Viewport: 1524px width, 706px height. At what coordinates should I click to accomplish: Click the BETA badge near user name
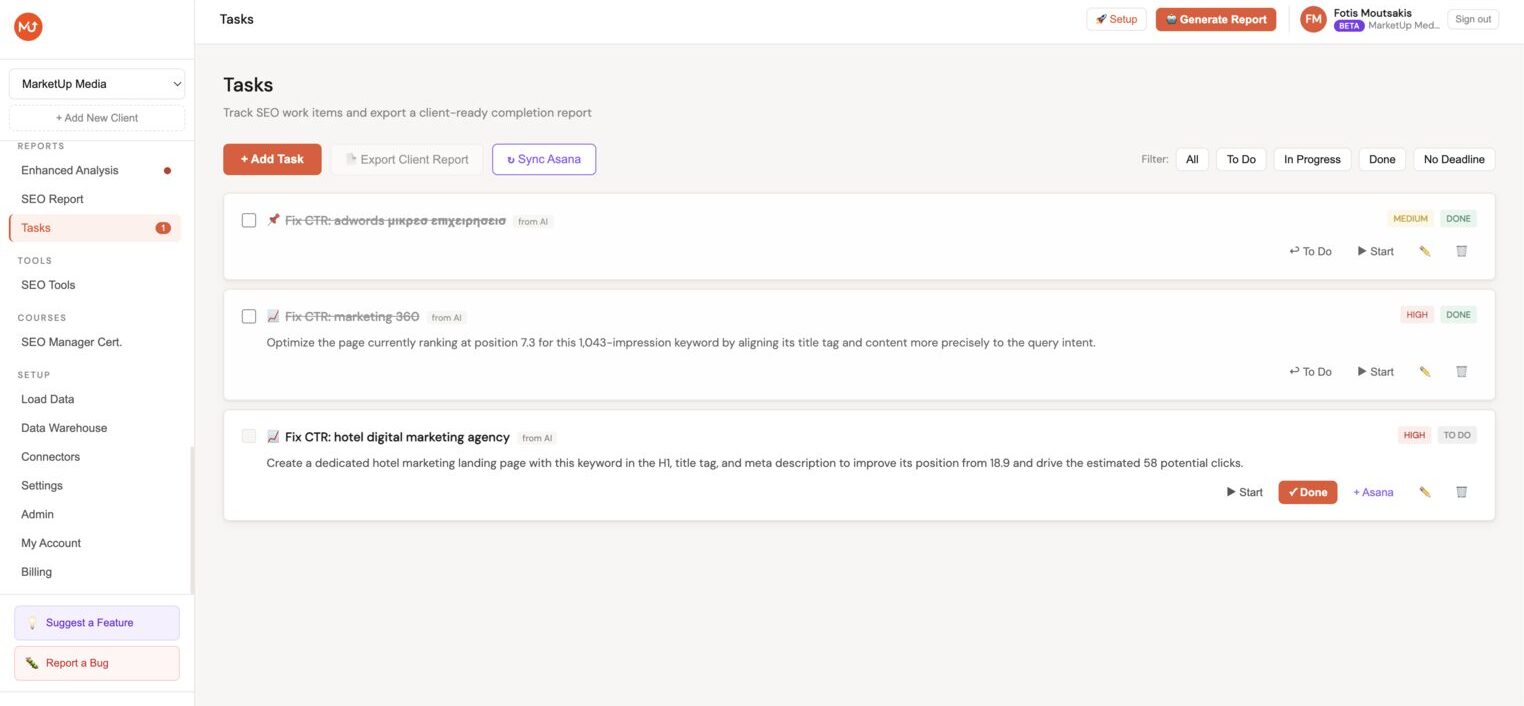coord(1349,26)
